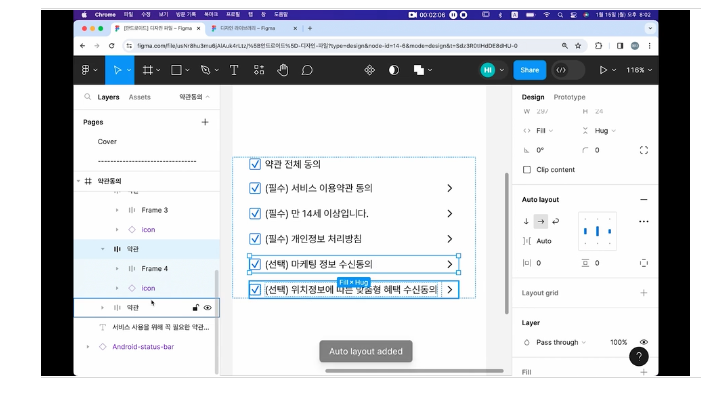Open the vertical resizing Hug dropdown
The width and height of the screenshot is (701, 400).
pos(605,131)
